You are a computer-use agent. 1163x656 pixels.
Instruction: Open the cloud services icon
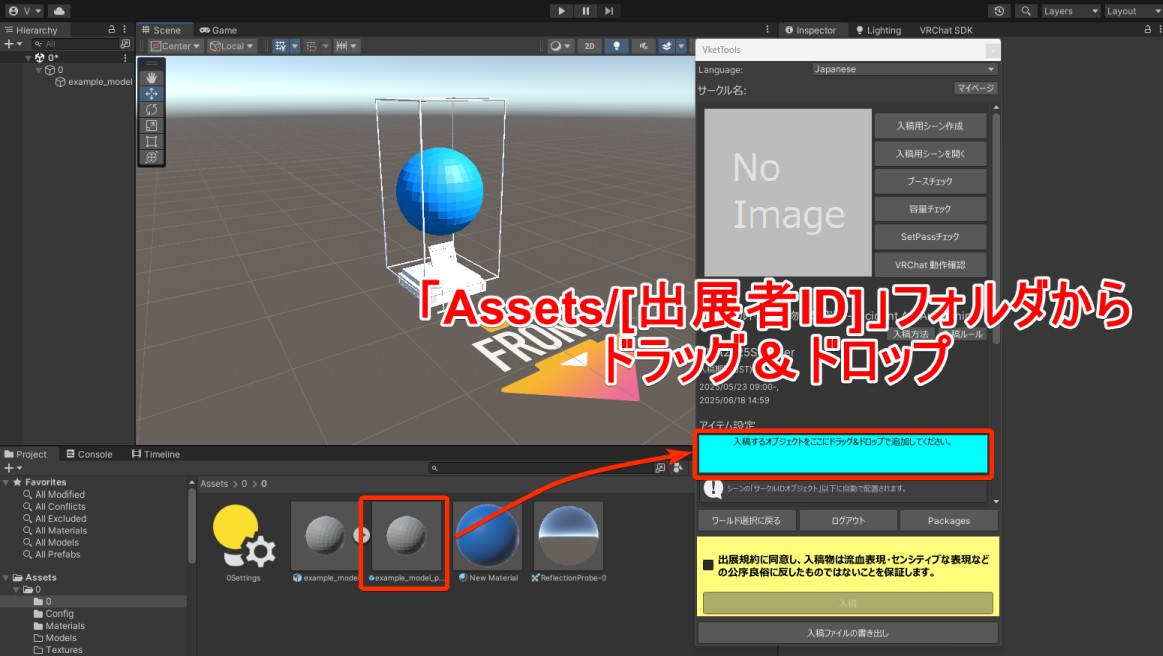coord(59,11)
